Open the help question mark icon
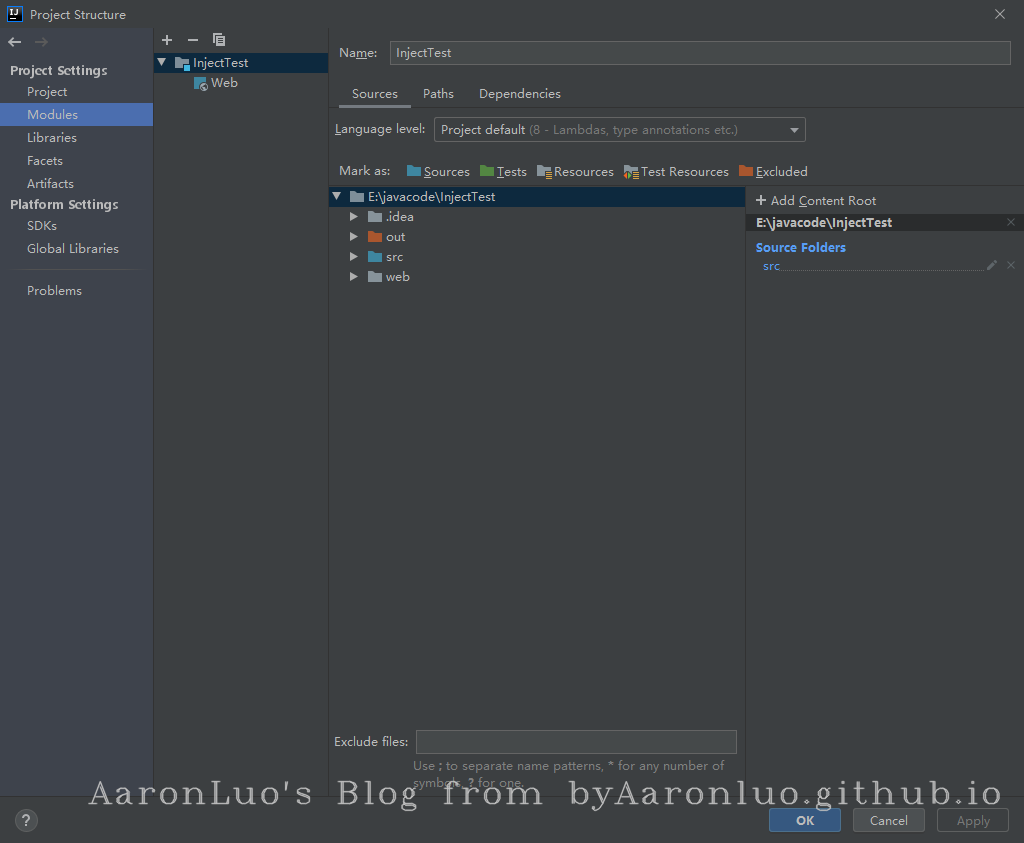 27,821
